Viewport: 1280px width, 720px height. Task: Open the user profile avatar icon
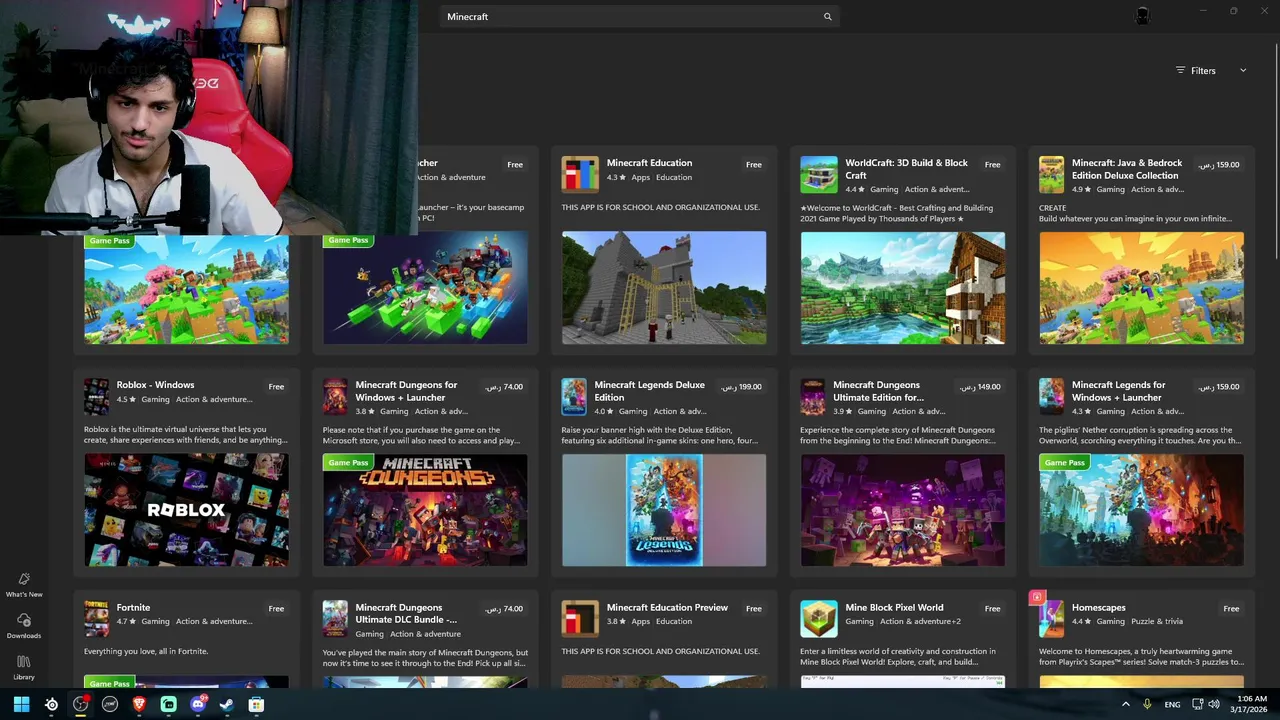click(x=1143, y=15)
